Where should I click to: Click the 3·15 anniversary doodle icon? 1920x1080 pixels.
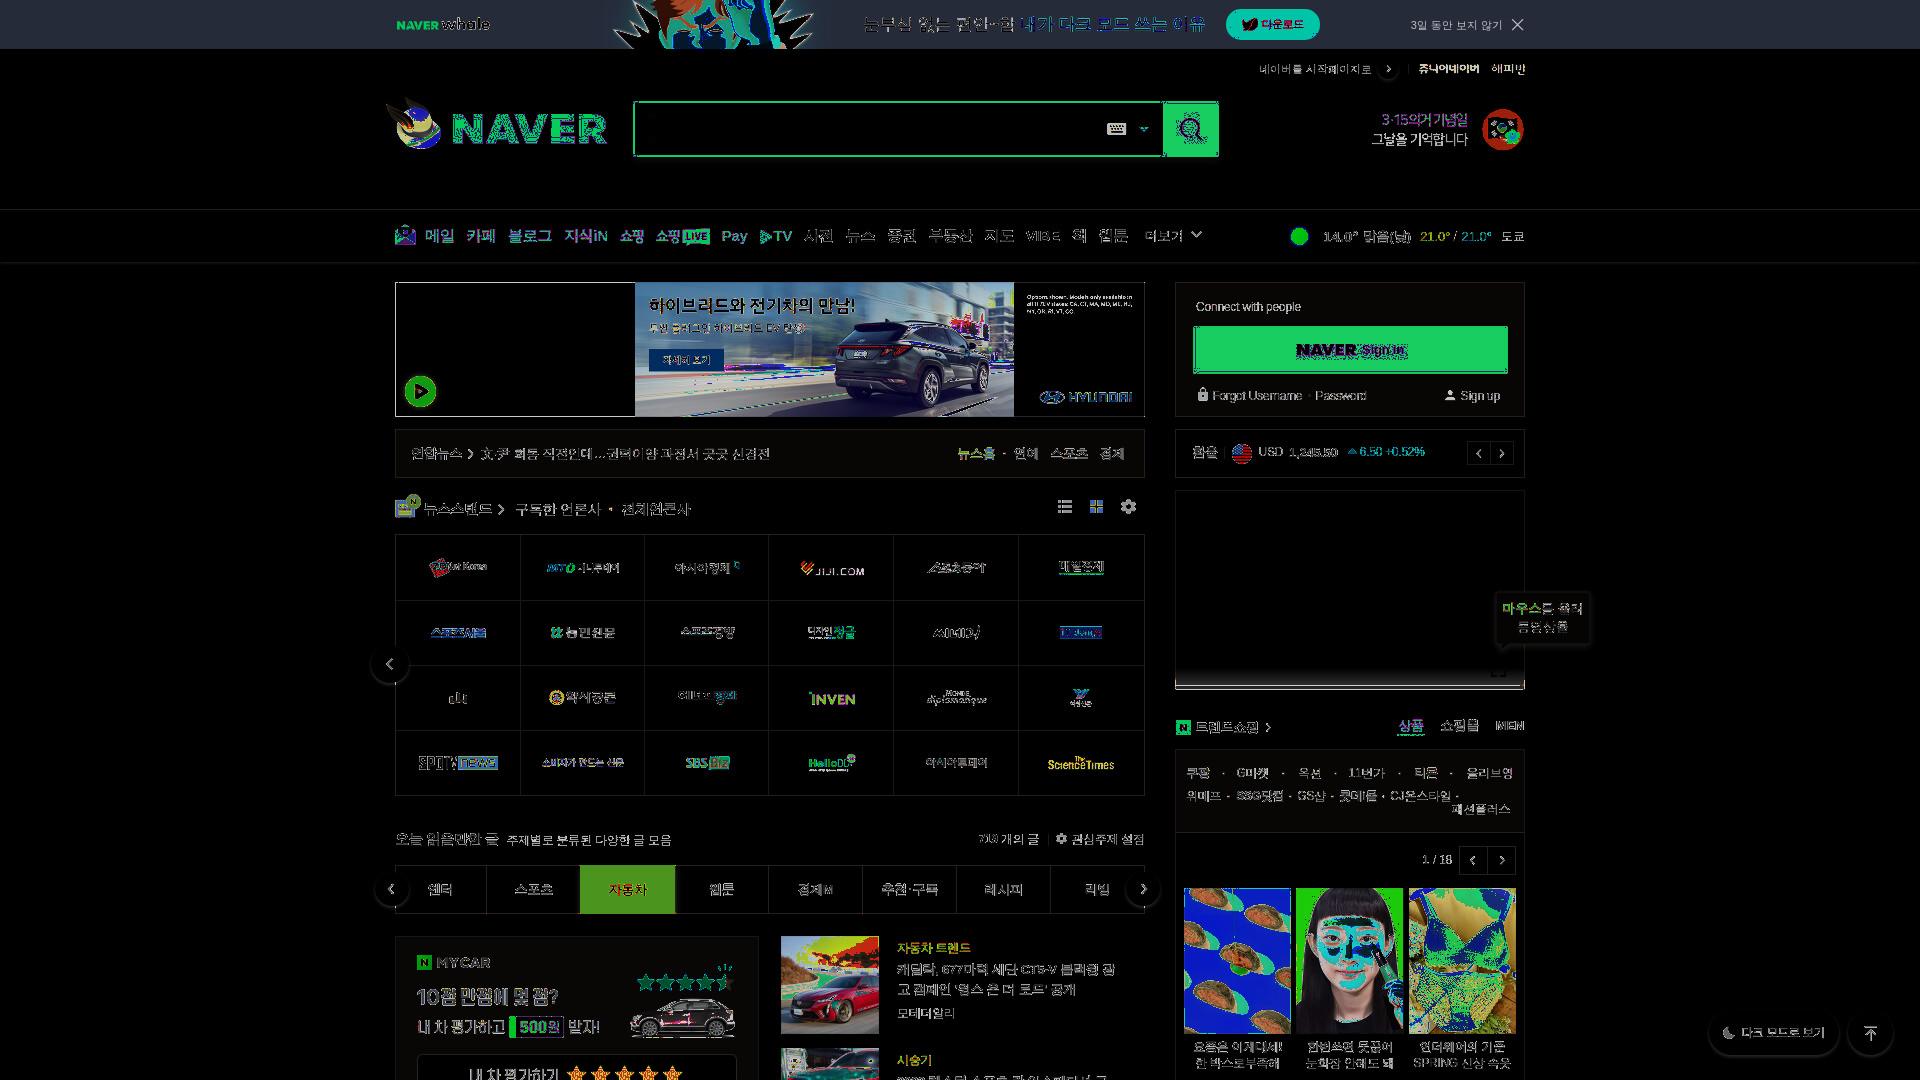pyautogui.click(x=1502, y=130)
